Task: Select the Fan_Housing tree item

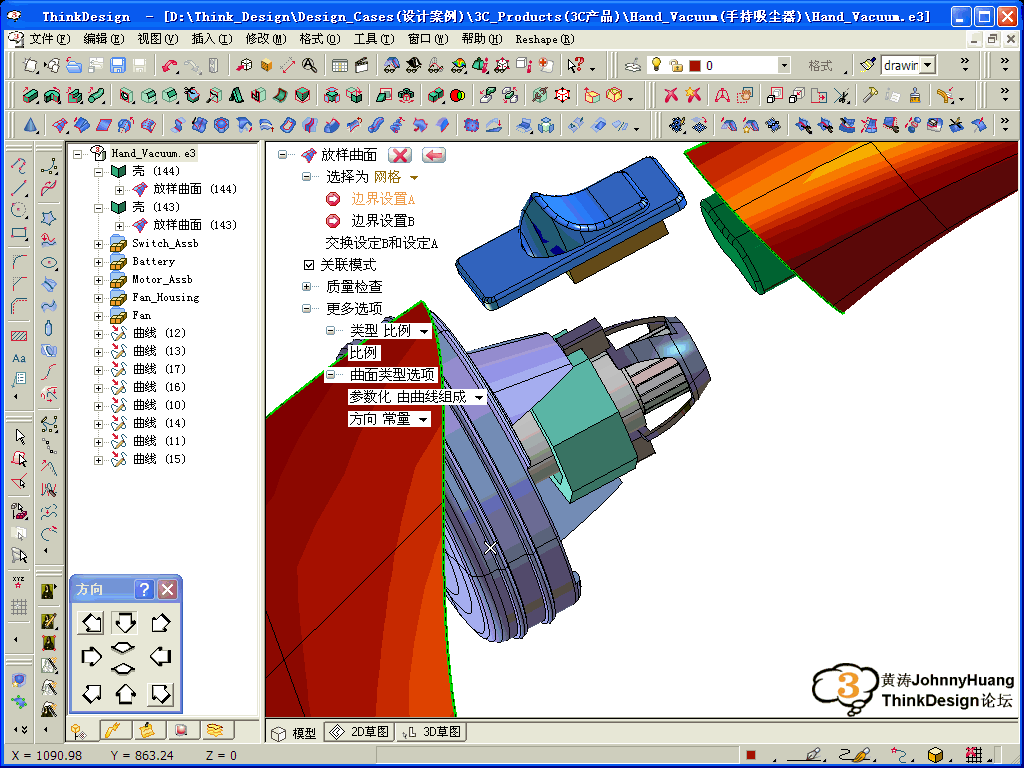Action: pyautogui.click(x=165, y=298)
